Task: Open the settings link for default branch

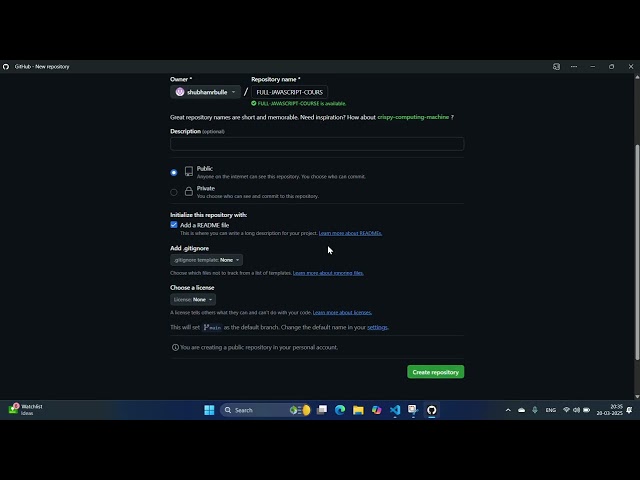Action: pyautogui.click(x=377, y=327)
